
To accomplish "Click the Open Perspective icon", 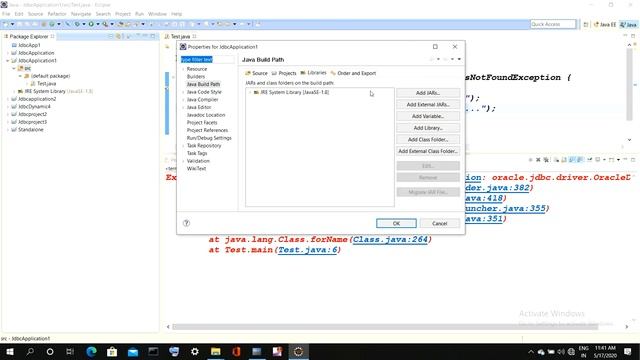I will (586, 24).
